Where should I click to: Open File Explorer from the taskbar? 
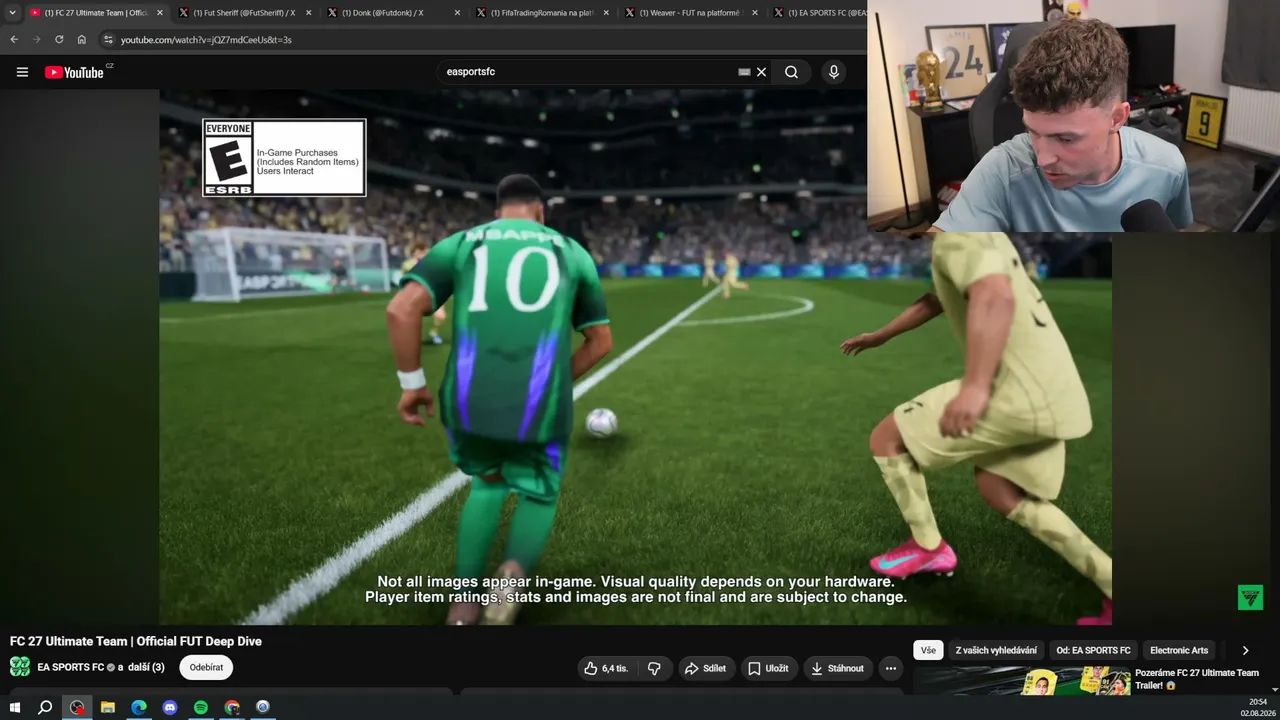(x=108, y=707)
